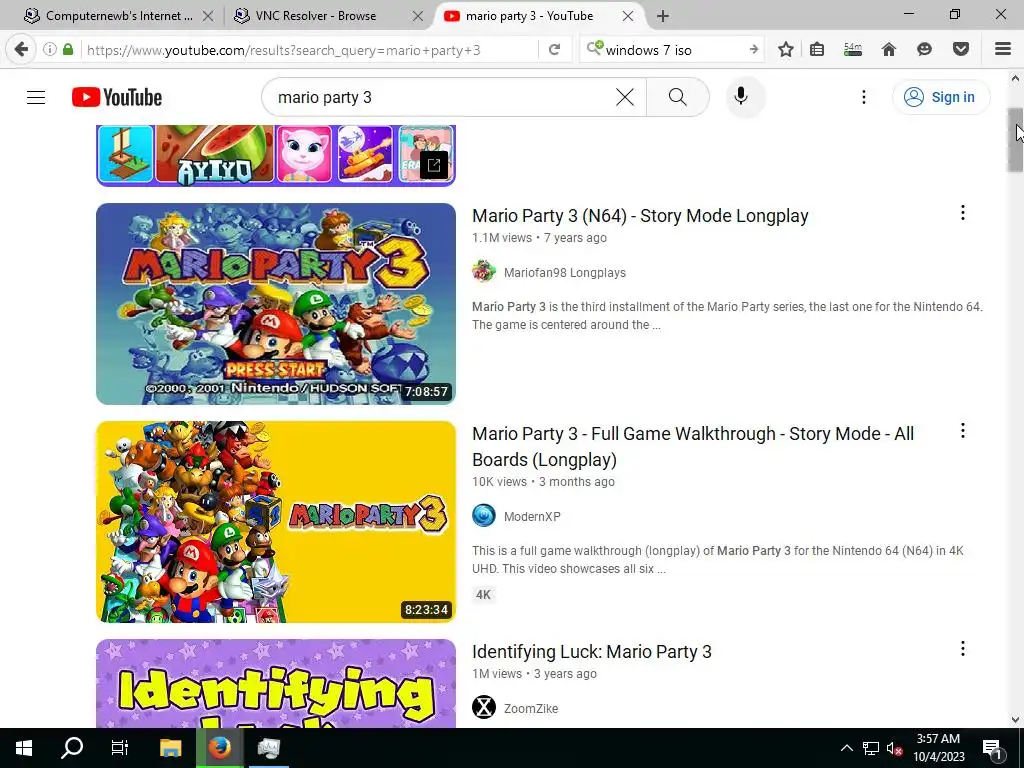Reload the current page

(554, 50)
